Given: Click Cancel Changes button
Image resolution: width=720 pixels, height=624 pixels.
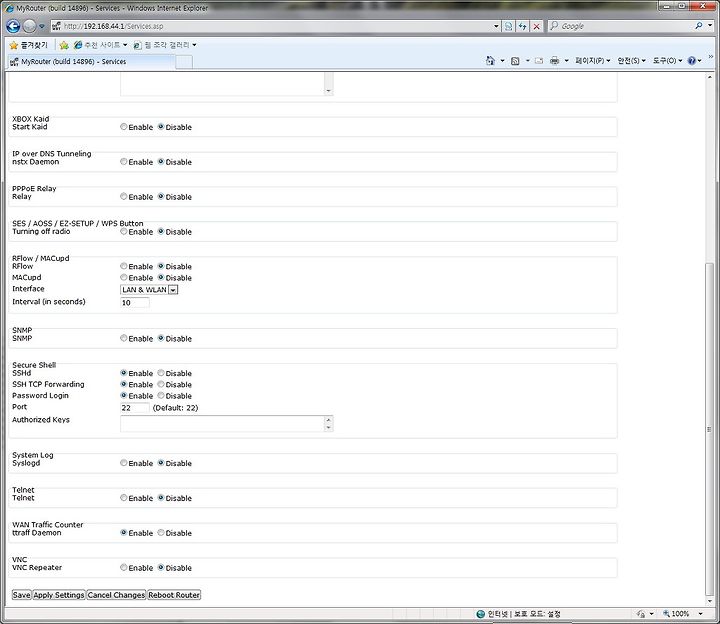Looking at the screenshot, I should click(x=116, y=595).
